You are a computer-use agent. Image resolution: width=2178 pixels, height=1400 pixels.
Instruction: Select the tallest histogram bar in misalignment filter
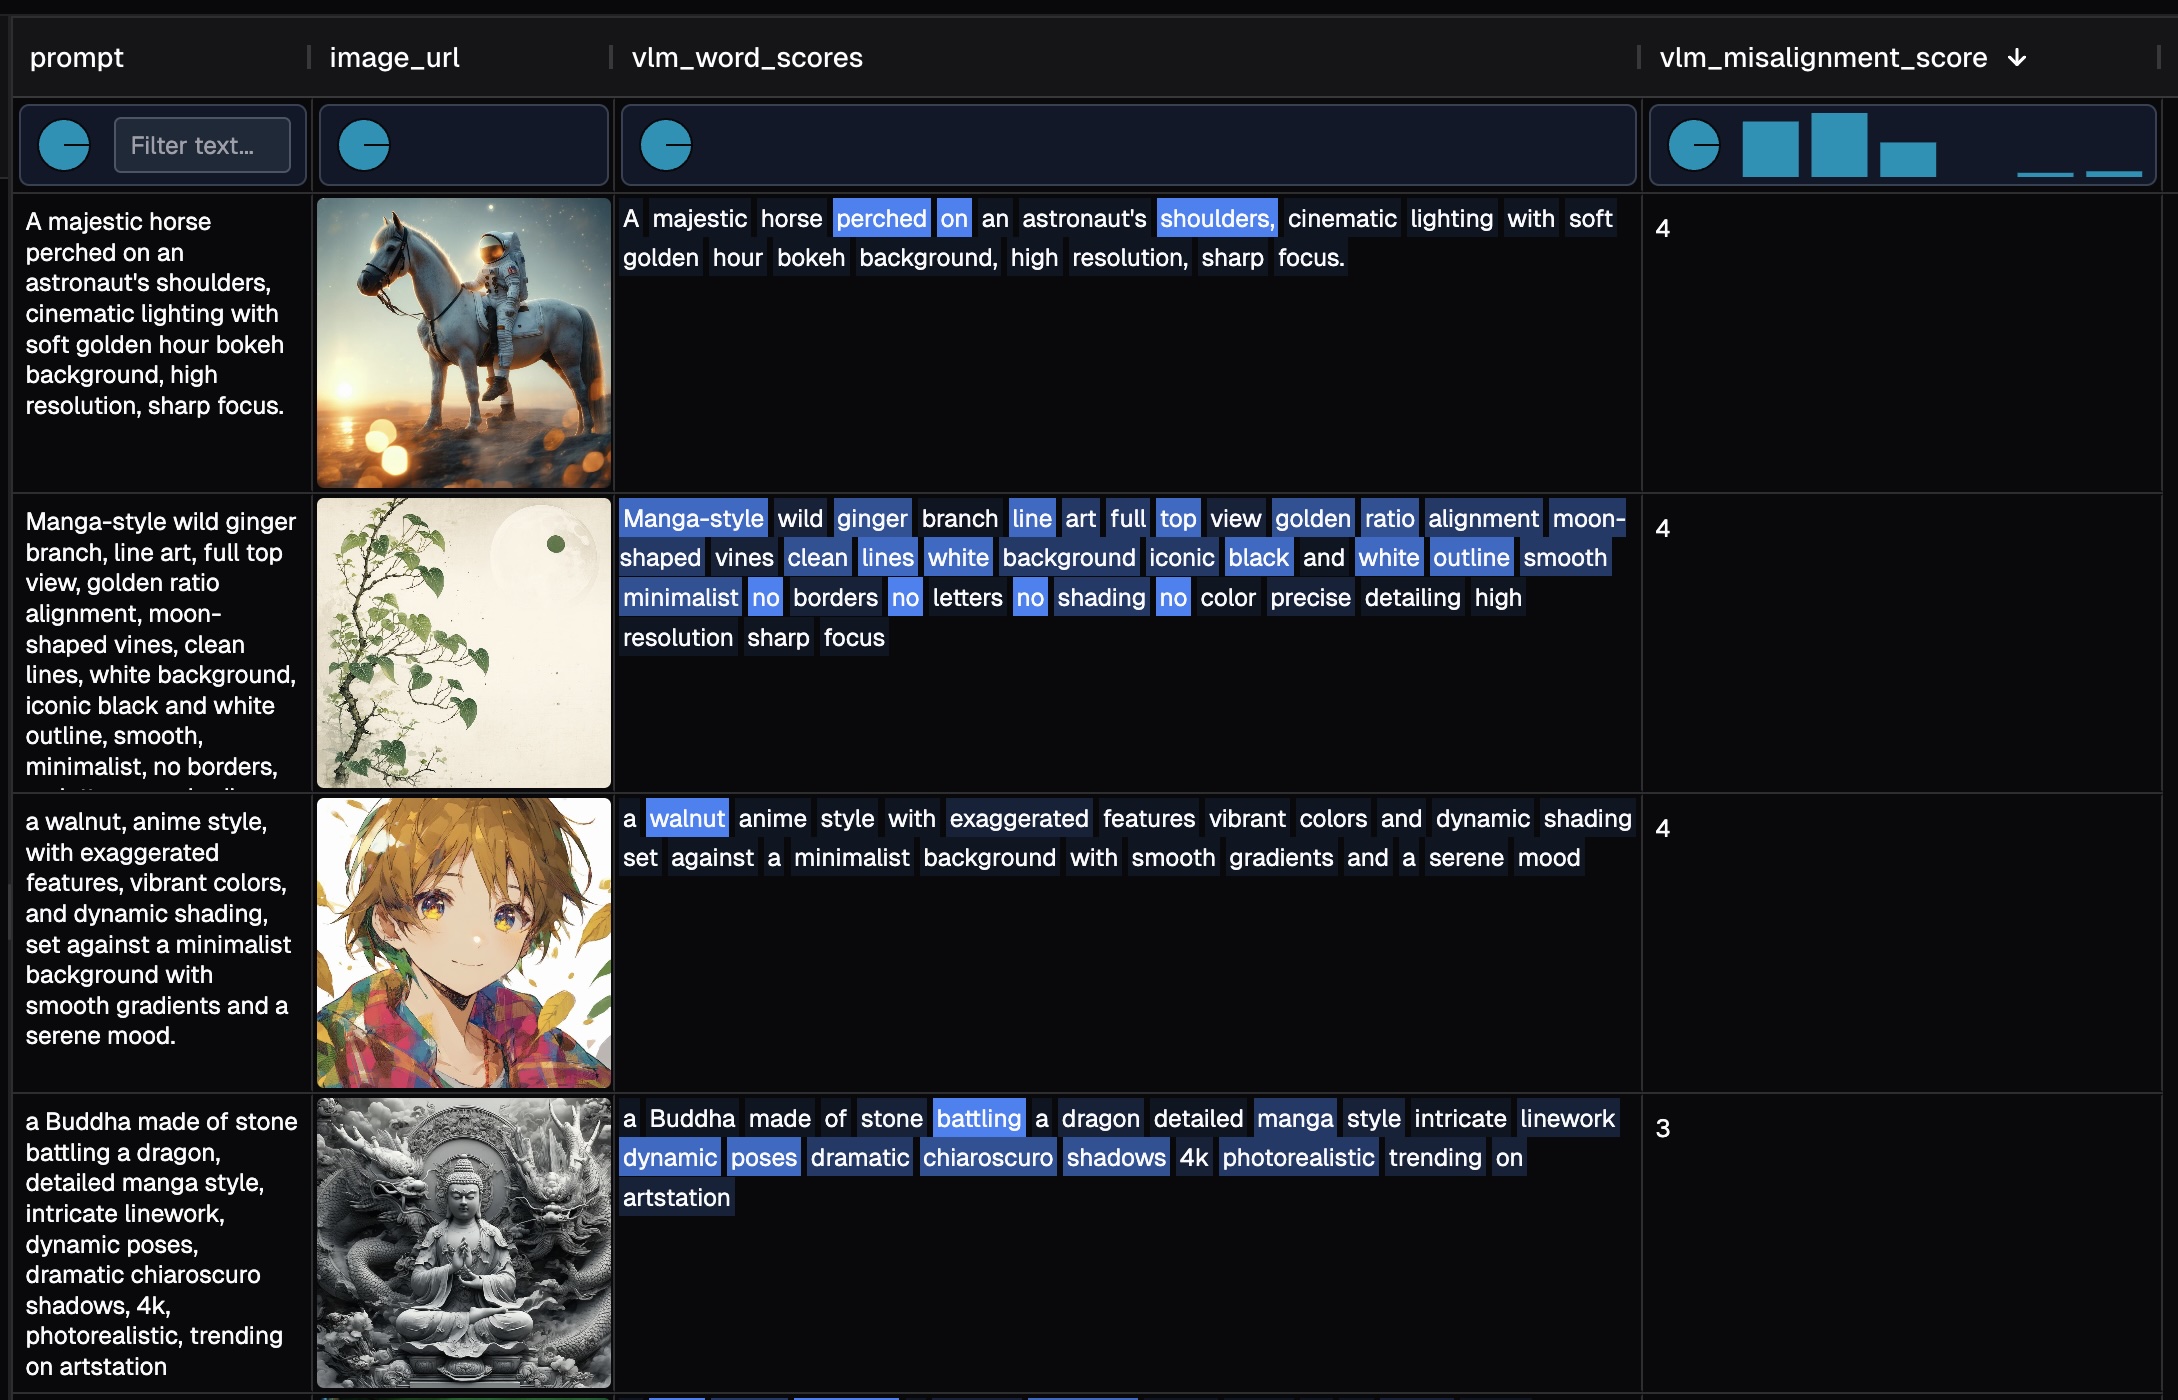point(1838,145)
